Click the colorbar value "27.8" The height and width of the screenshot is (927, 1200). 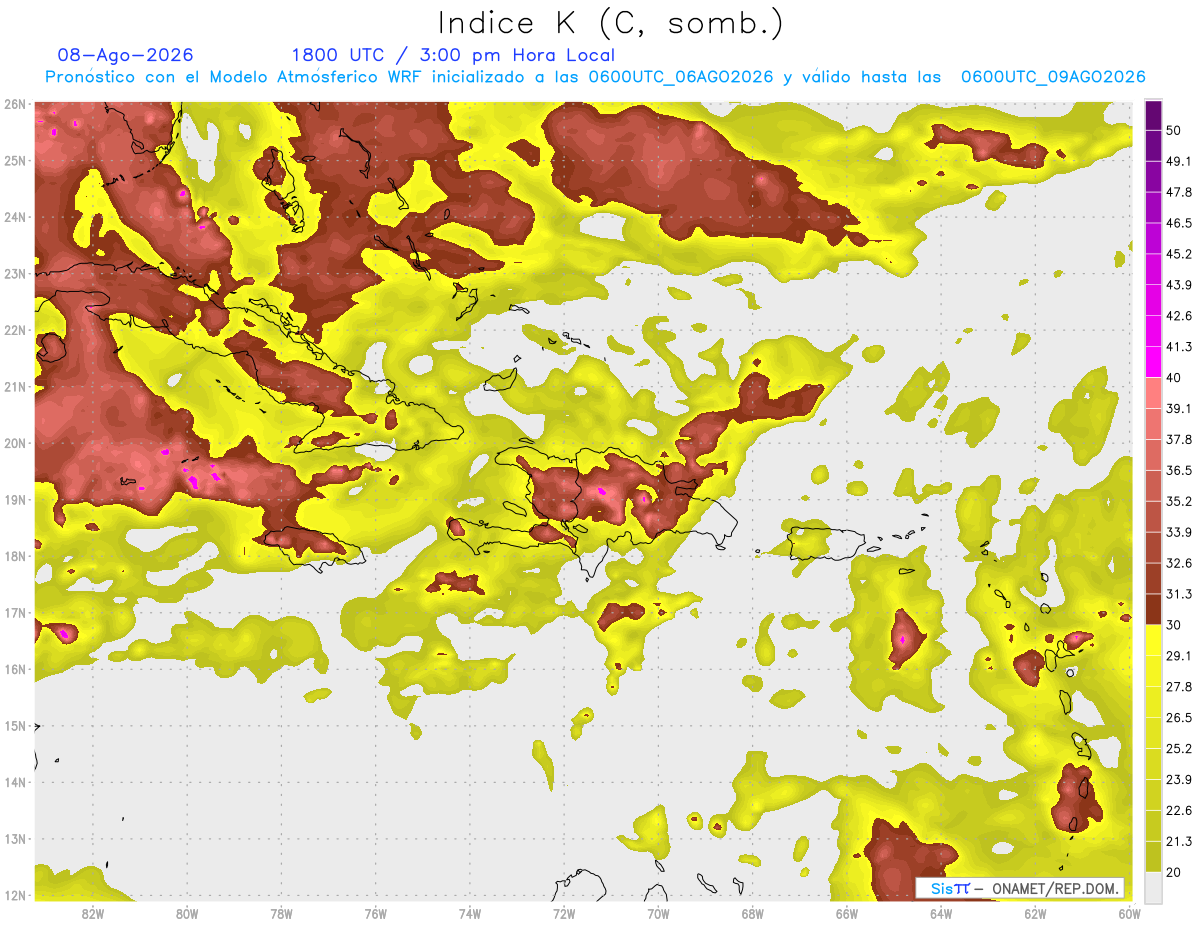[x=1179, y=686]
